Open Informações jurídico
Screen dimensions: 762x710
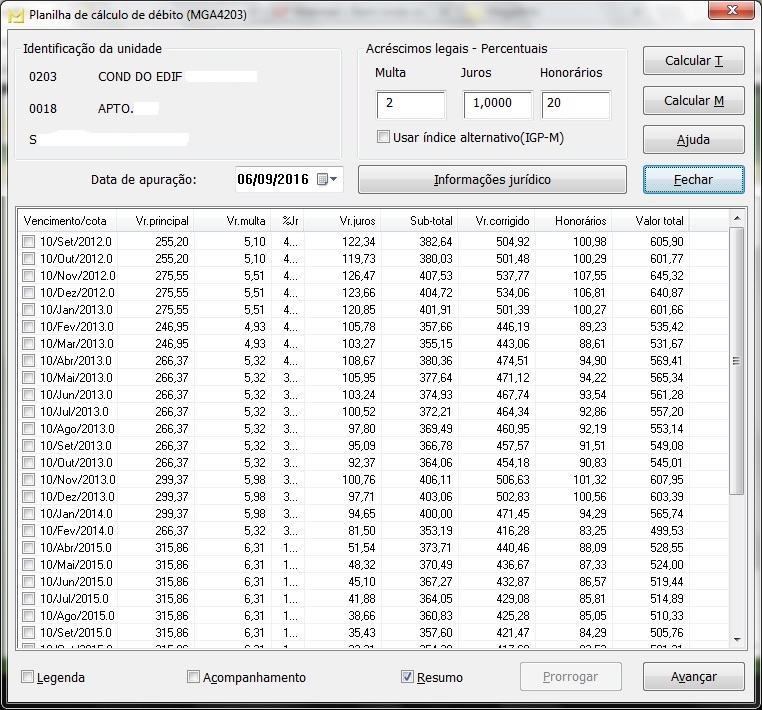(492, 180)
